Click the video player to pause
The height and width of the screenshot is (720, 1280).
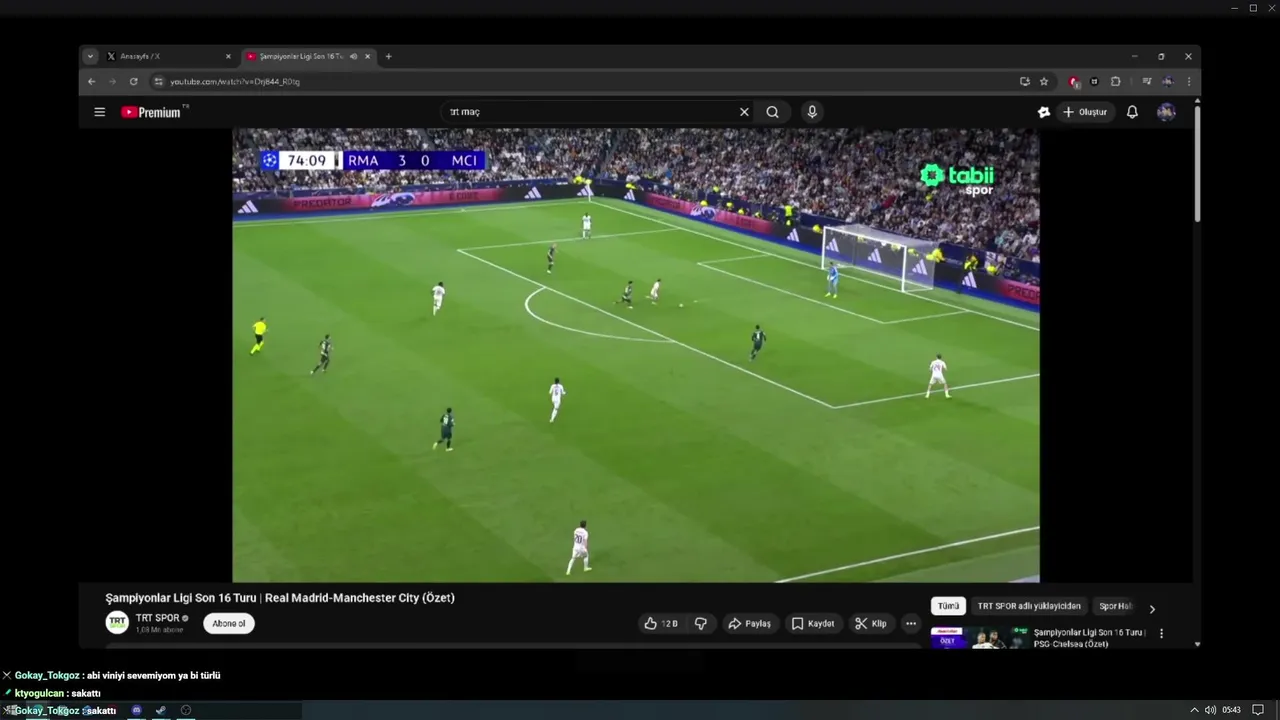tap(636, 355)
